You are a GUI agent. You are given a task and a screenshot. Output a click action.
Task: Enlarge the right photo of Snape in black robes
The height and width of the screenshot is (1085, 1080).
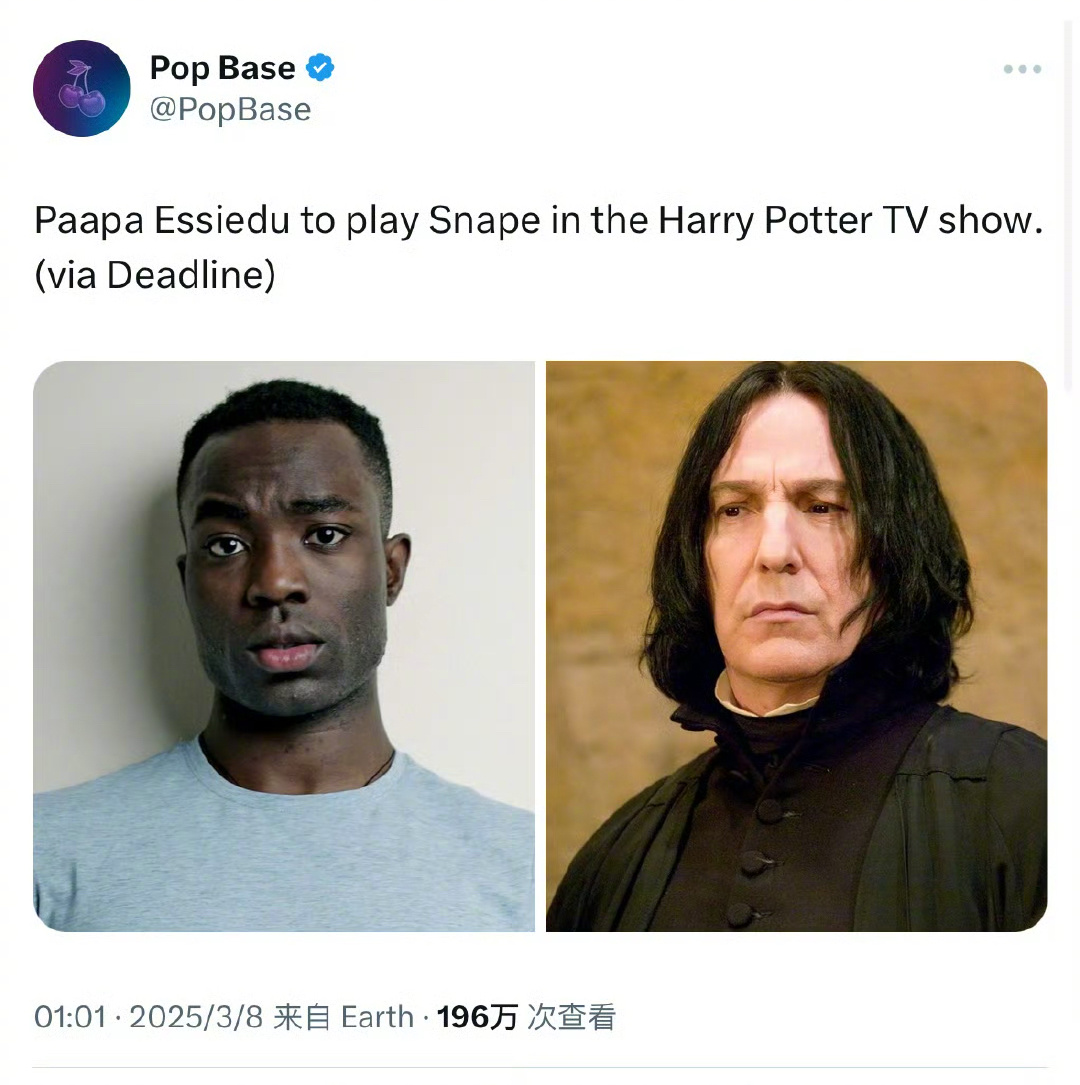(x=796, y=646)
